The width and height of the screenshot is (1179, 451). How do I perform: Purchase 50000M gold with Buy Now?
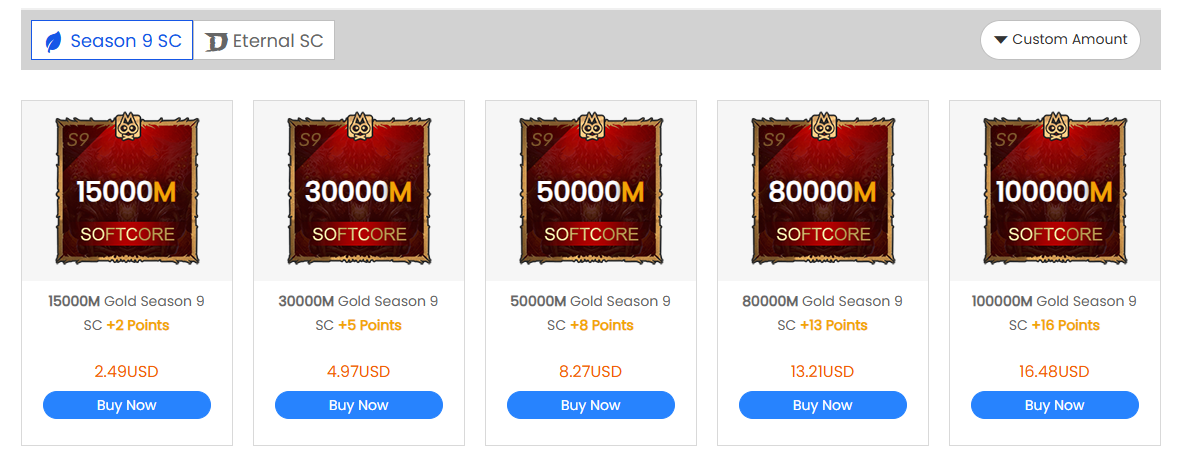591,405
